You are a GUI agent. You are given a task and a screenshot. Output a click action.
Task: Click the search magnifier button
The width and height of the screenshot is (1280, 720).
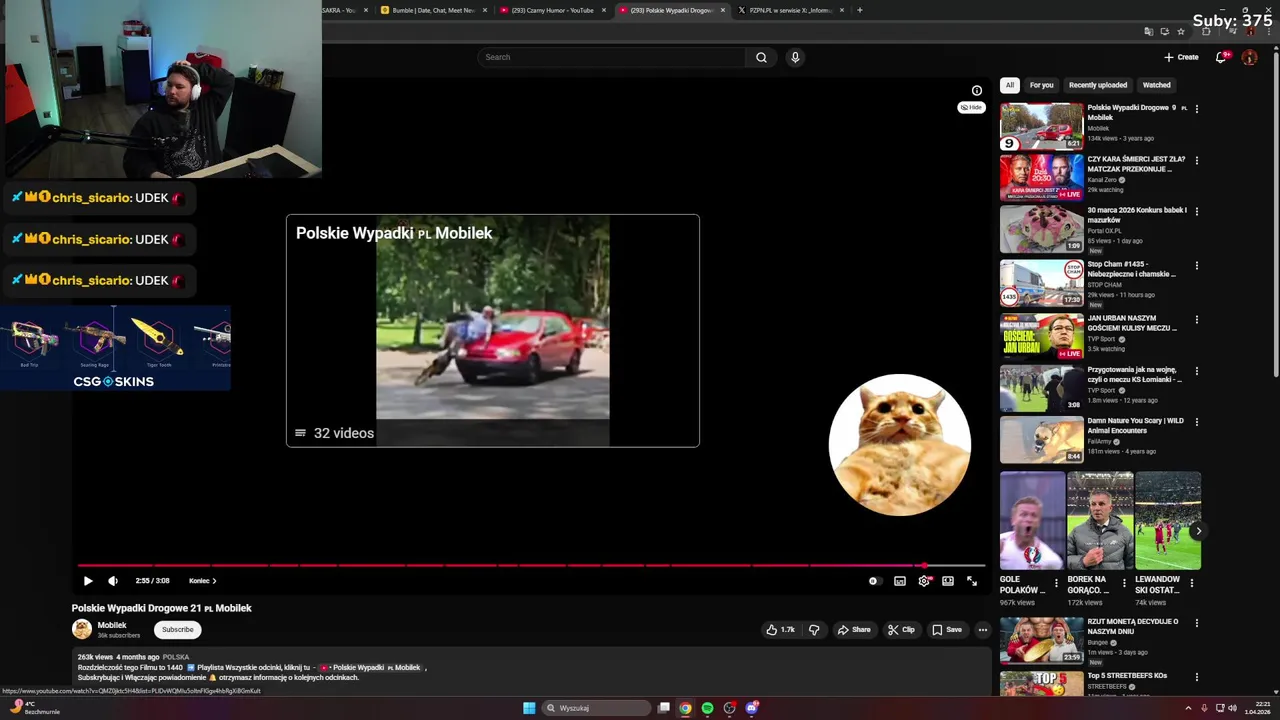tap(761, 57)
